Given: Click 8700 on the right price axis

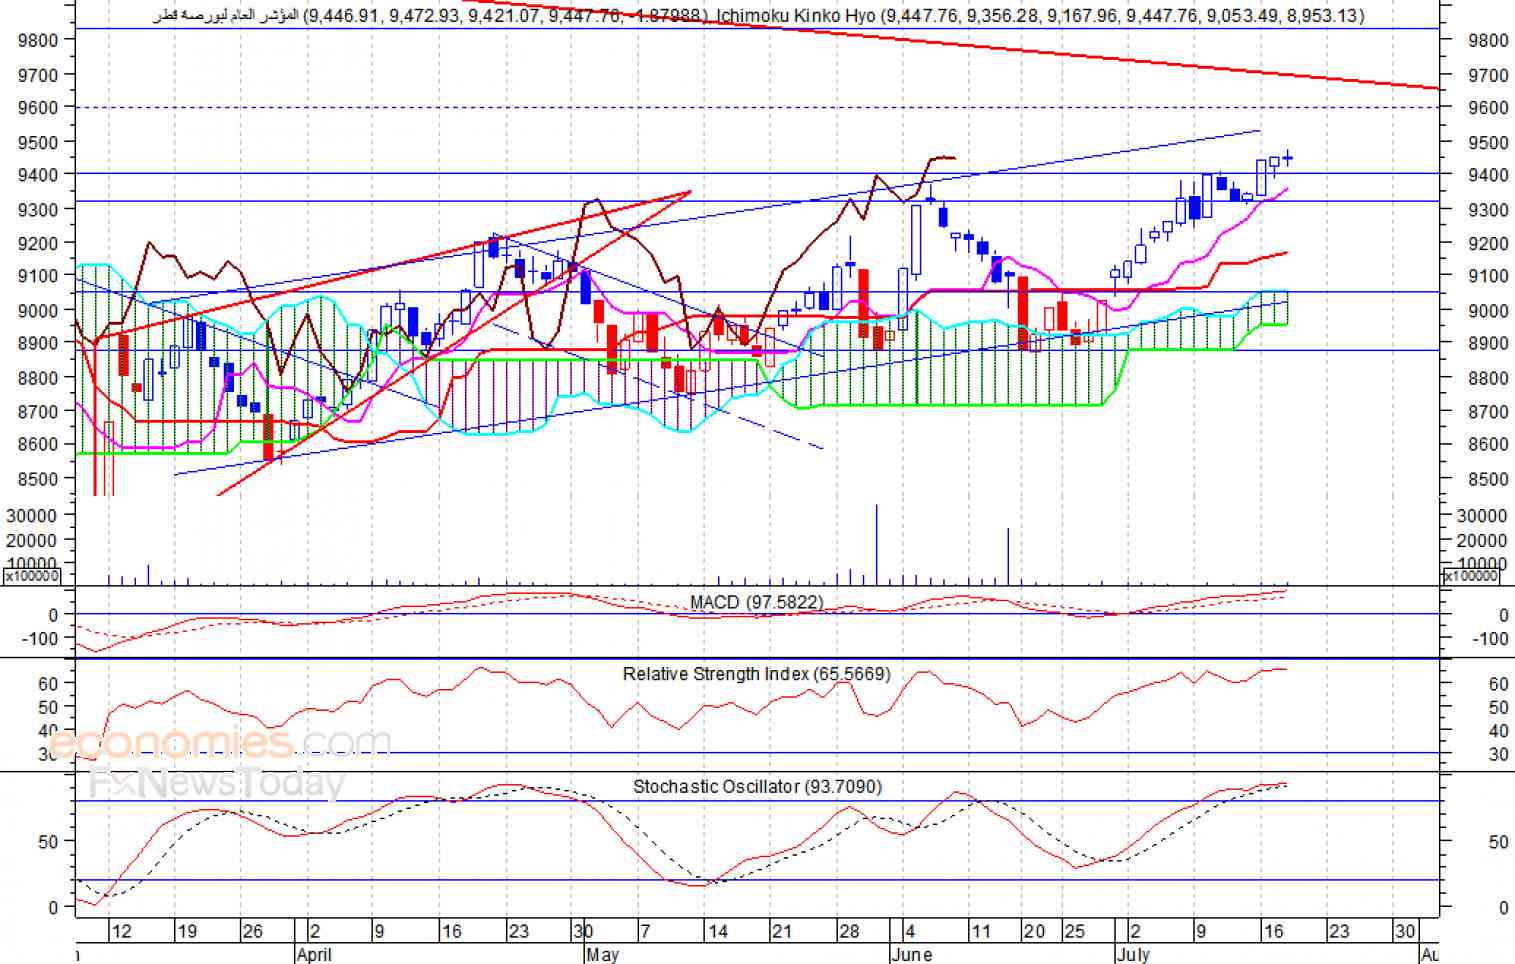Looking at the screenshot, I should 1488,412.
